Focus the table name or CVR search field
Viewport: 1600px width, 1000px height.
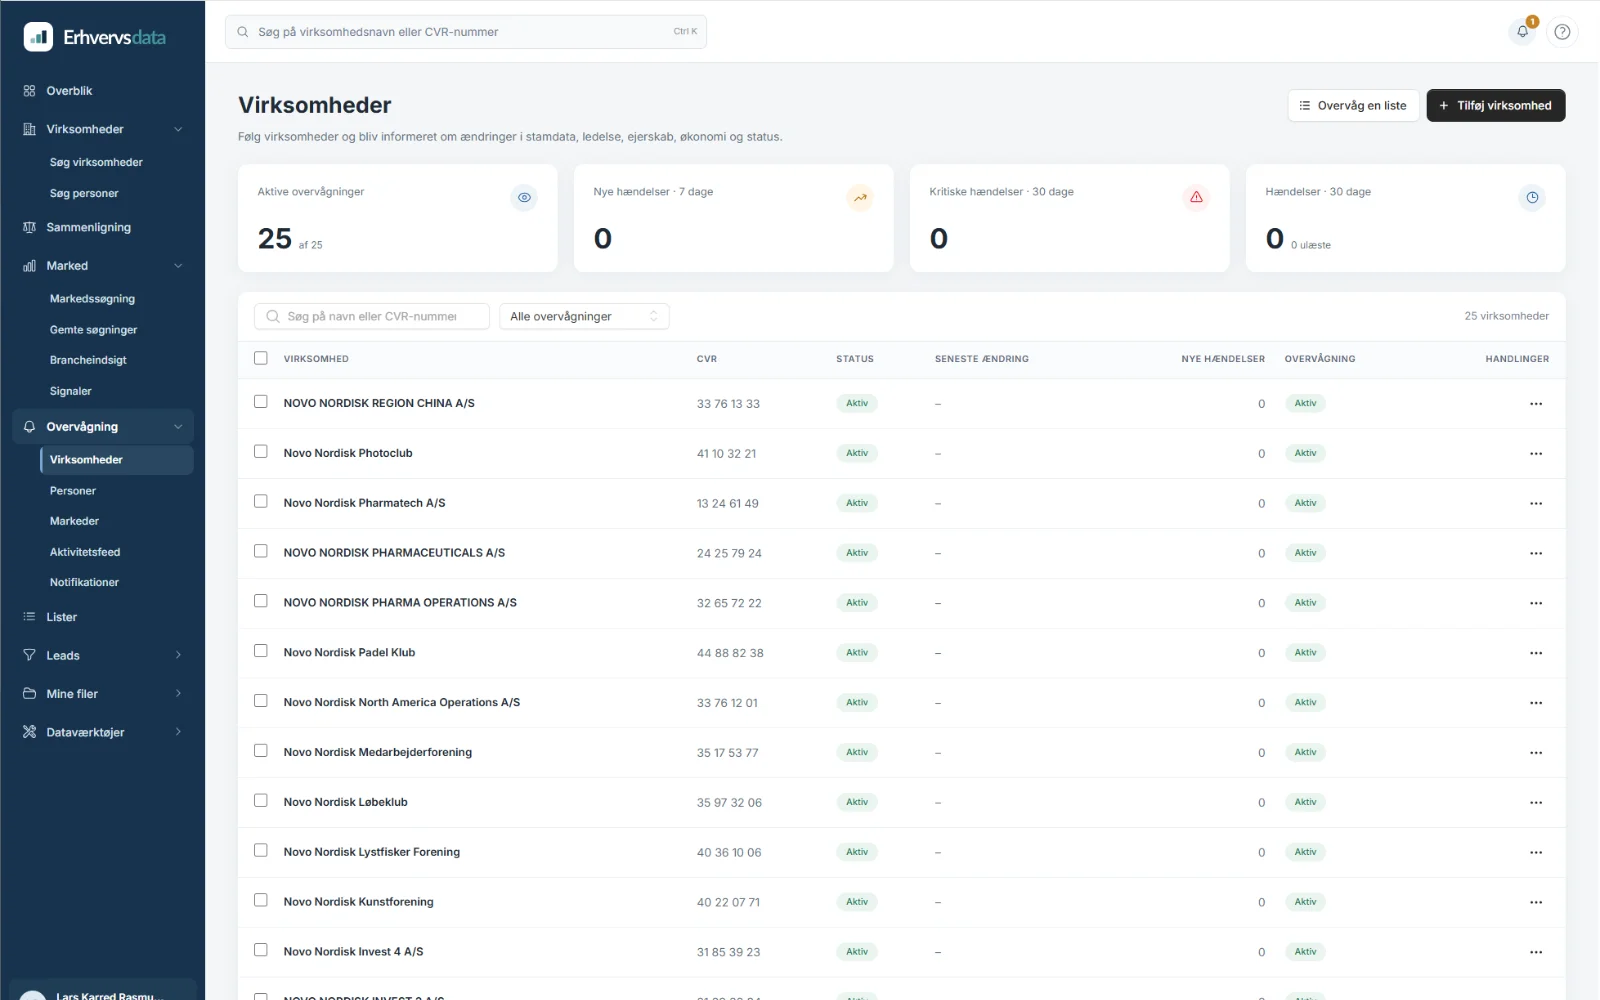372,316
